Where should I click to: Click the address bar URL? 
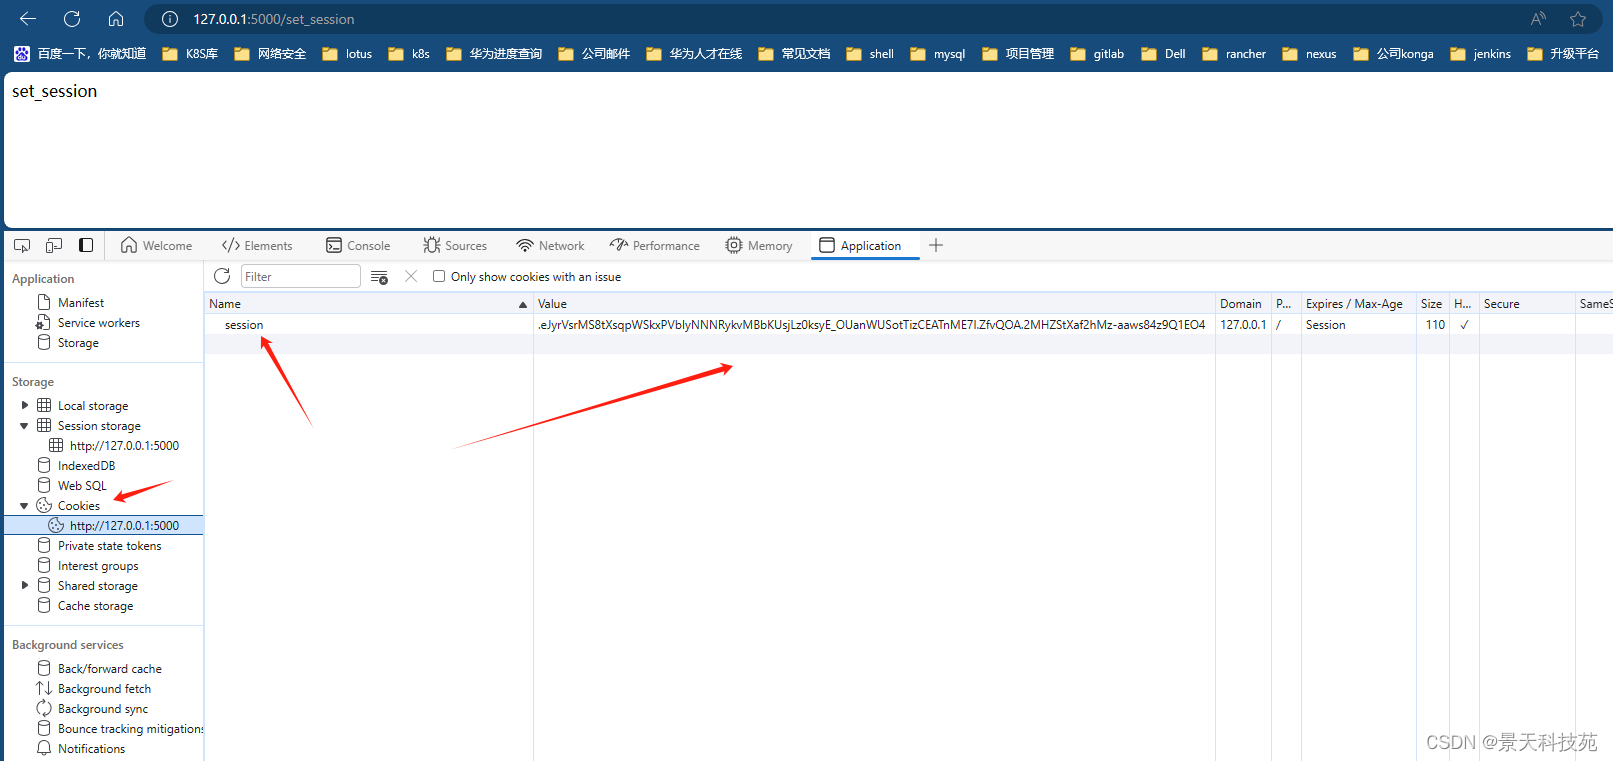[x=274, y=19]
